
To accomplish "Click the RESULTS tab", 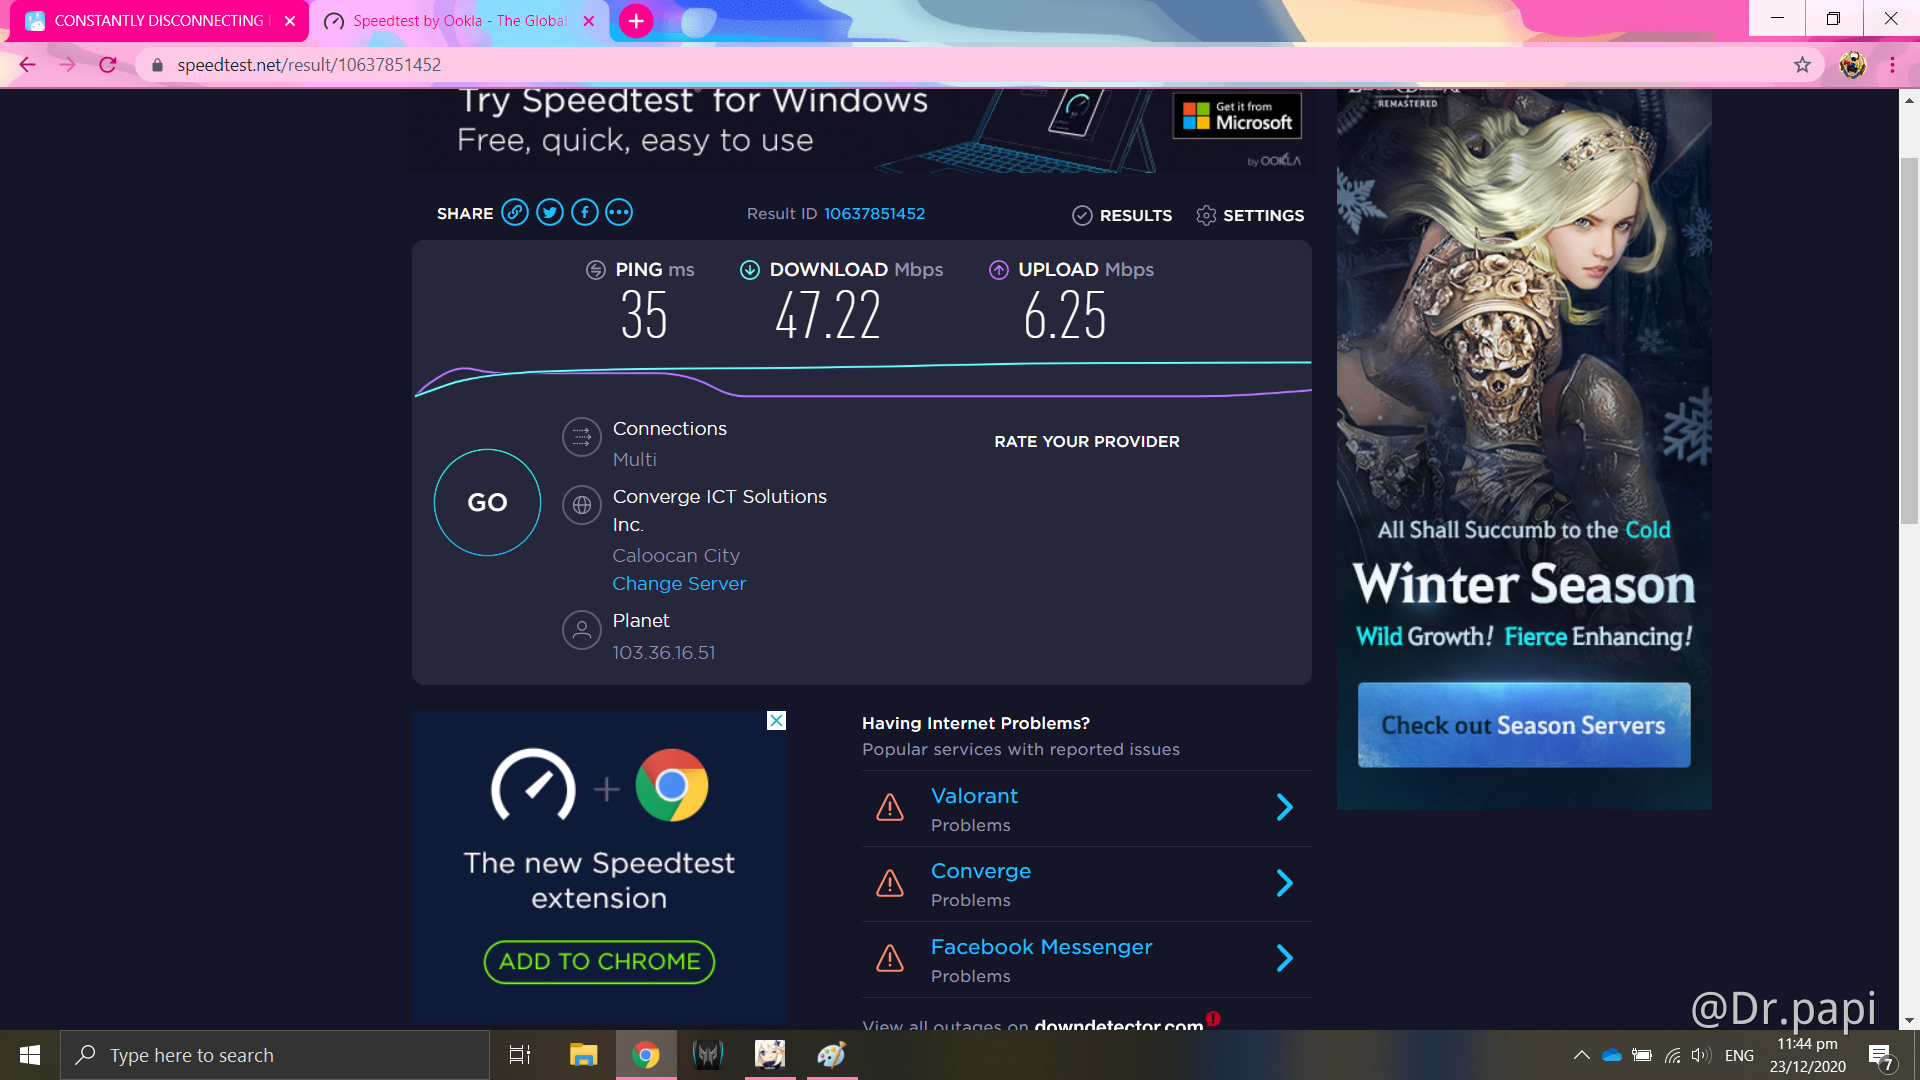I will pos(1122,215).
